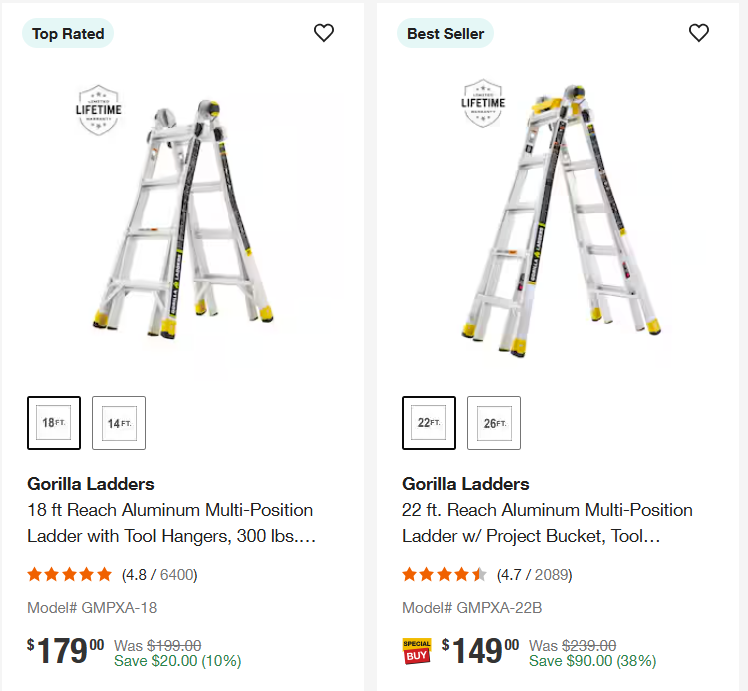This screenshot has width=748, height=691.
Task: Click Gorilla Ladders brand above 22 ft ladder
Action: (466, 484)
